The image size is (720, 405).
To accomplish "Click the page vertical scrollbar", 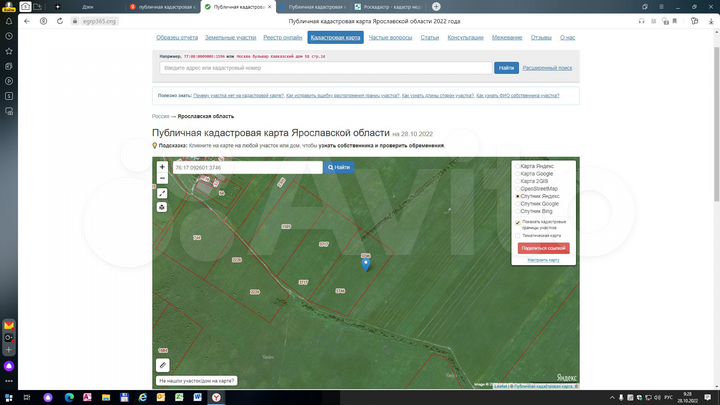I will pyautogui.click(x=716, y=124).
